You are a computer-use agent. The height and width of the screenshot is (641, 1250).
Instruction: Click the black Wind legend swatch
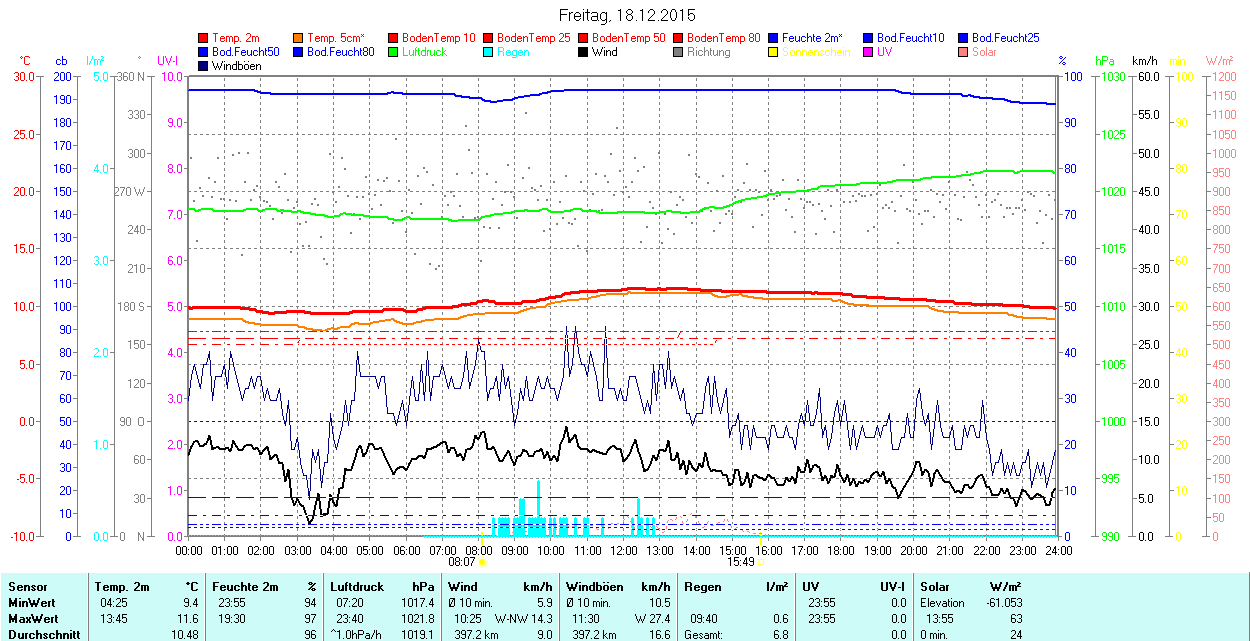pos(584,52)
